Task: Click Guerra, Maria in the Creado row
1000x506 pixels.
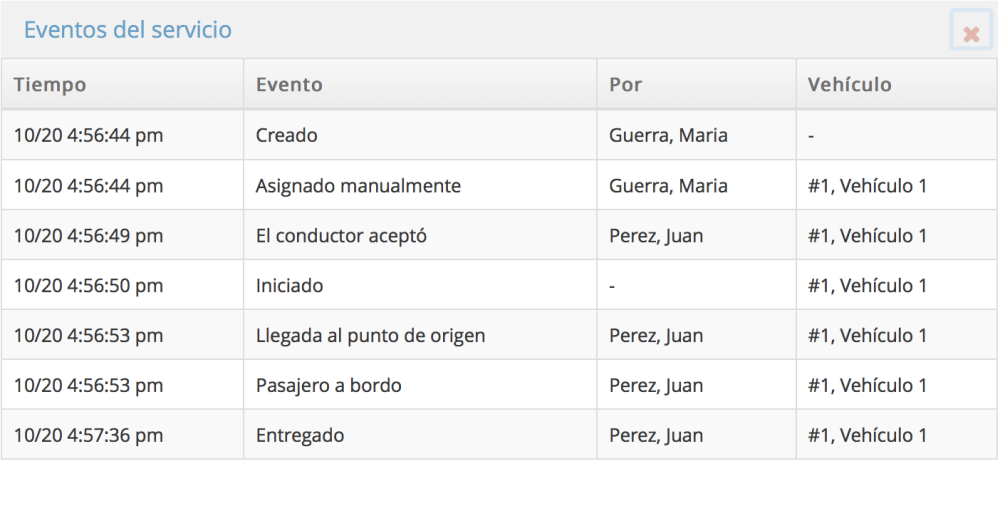Action: tap(668, 136)
